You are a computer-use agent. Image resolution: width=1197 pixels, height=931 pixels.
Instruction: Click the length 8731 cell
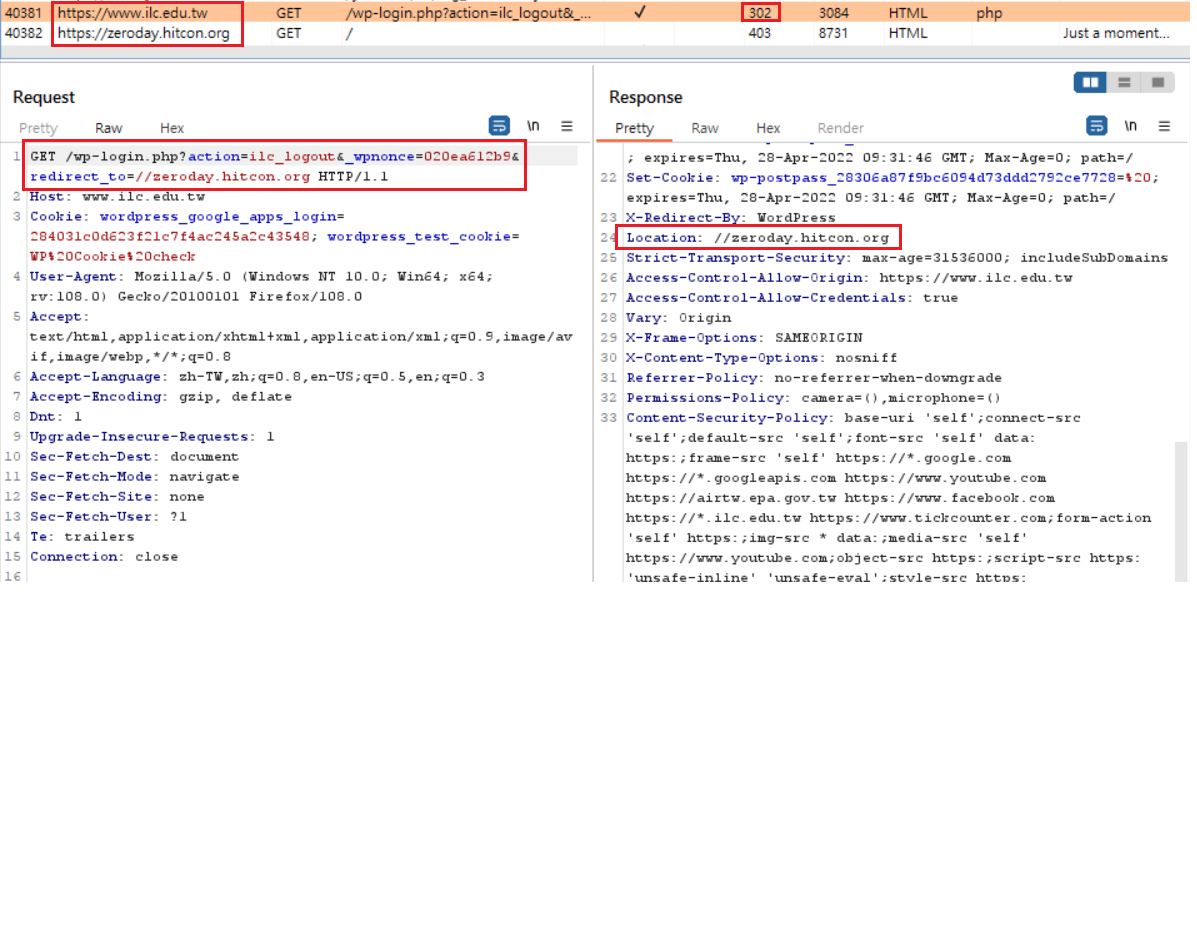(834, 33)
